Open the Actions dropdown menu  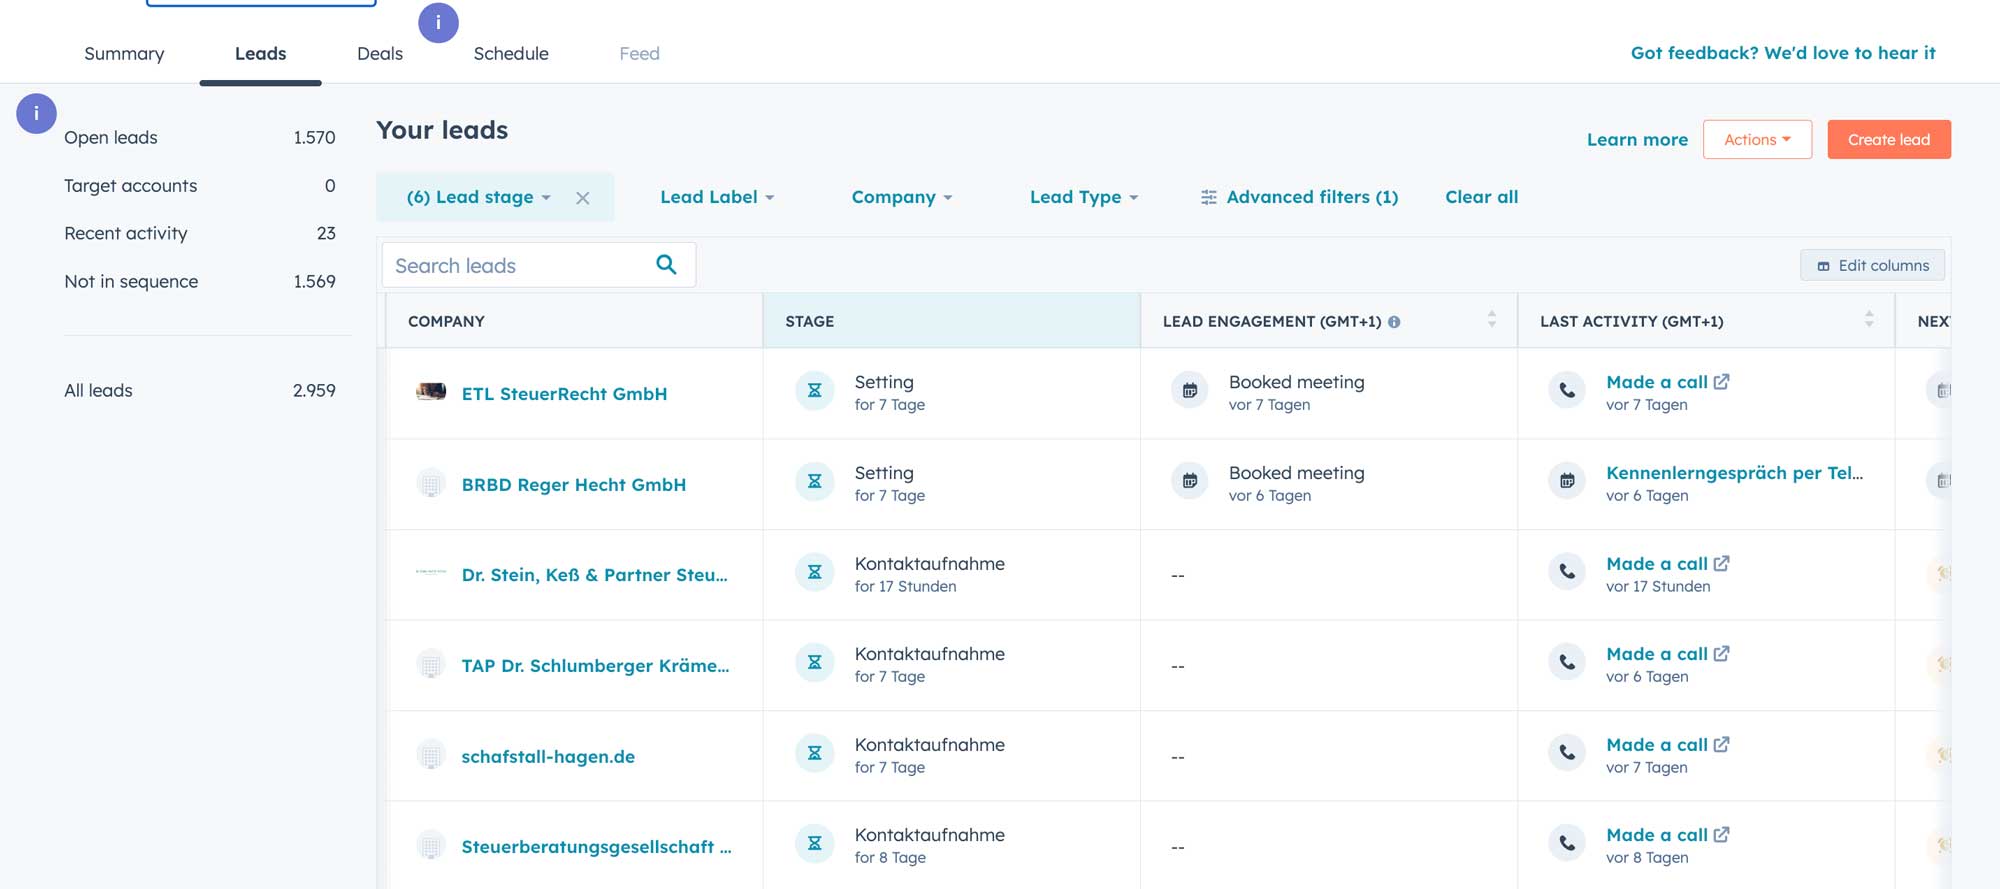[x=1757, y=140]
